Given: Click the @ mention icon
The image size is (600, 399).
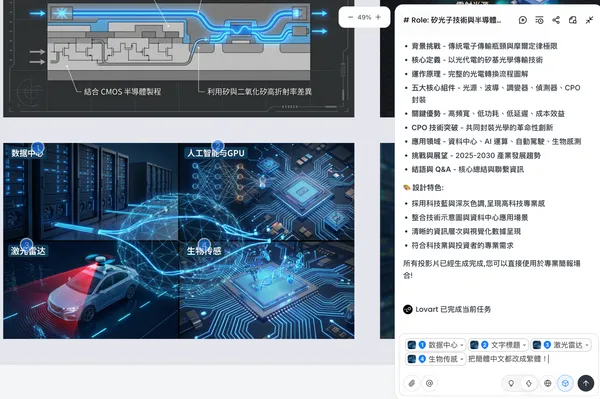Looking at the screenshot, I should point(429,383).
